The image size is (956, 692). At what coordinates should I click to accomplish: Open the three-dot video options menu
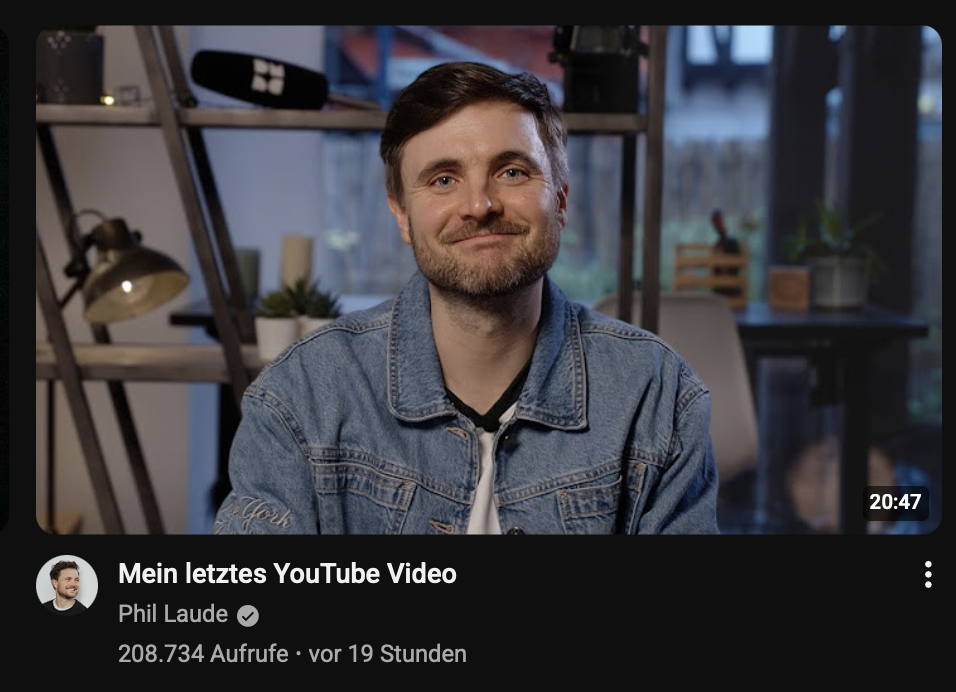click(x=928, y=574)
